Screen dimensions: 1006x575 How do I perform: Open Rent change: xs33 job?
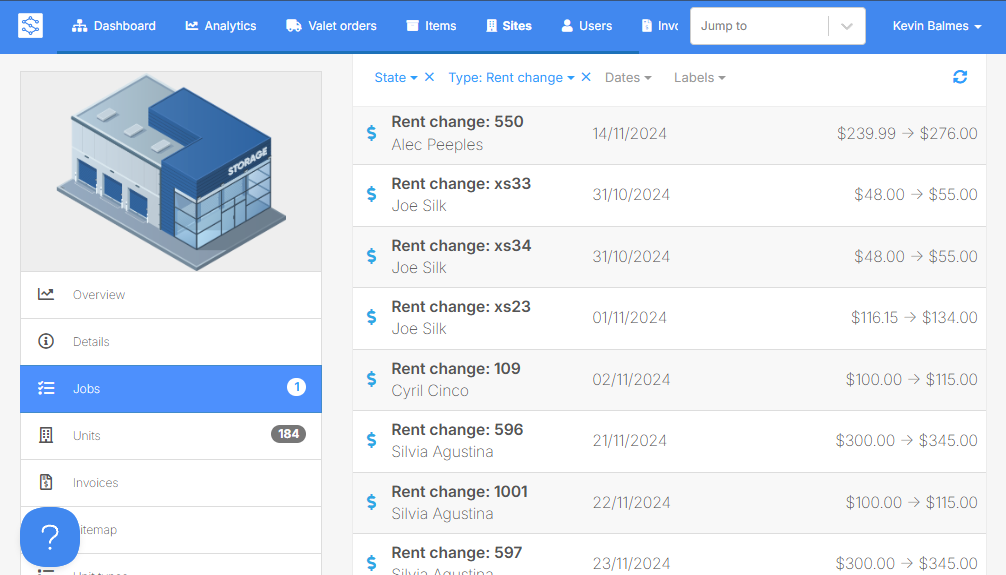click(669, 195)
